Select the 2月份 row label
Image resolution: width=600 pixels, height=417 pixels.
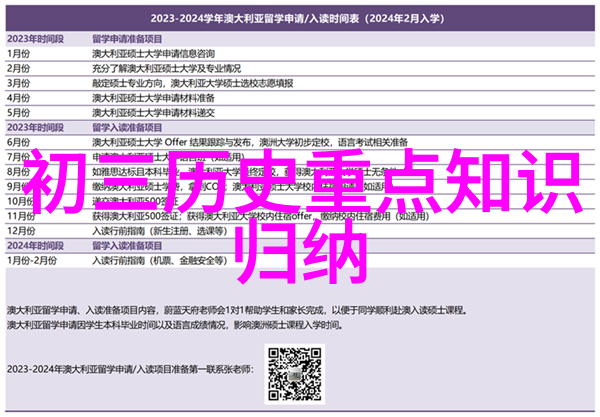coord(19,70)
